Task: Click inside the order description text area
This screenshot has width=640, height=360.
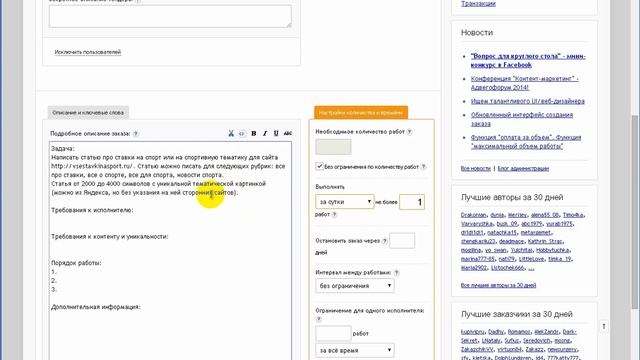Action: 171,251
